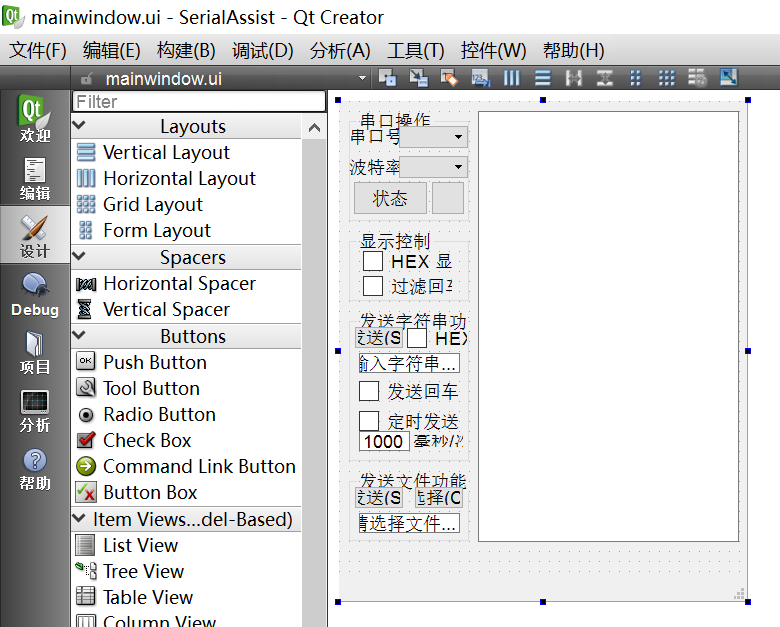Click the Break Layout toolbar icon

(697, 78)
